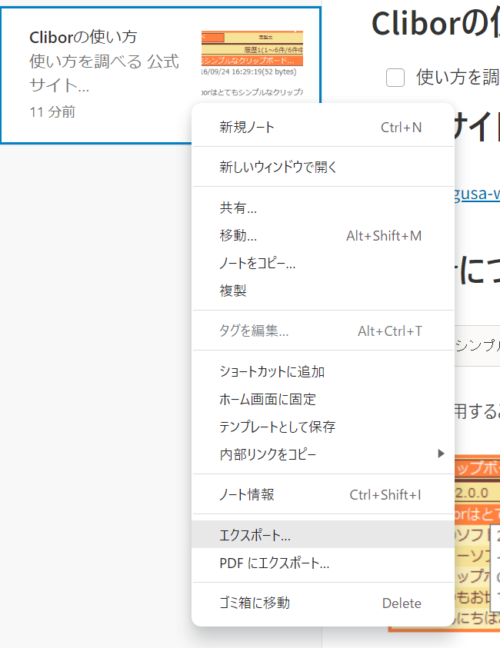
Task: Select ノートをコピー... menu item
Action: click(323, 263)
